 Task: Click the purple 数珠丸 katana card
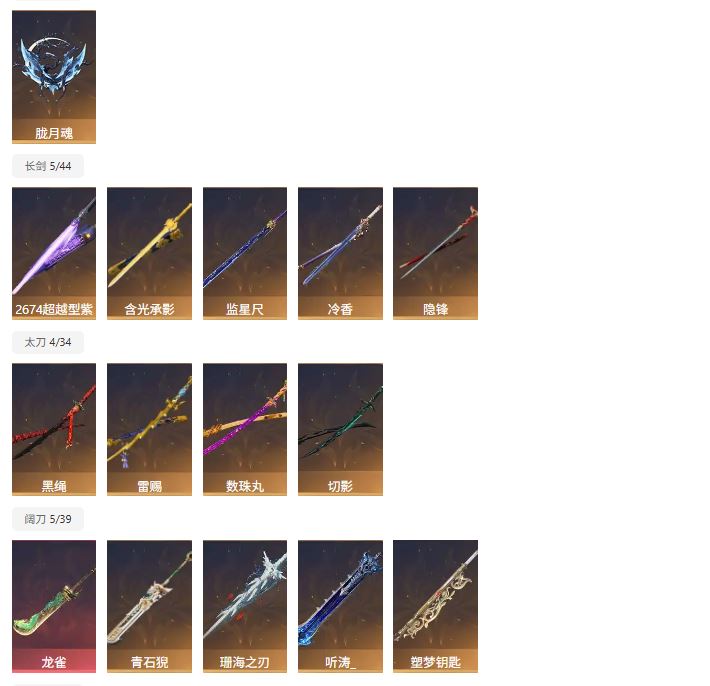[x=245, y=429]
